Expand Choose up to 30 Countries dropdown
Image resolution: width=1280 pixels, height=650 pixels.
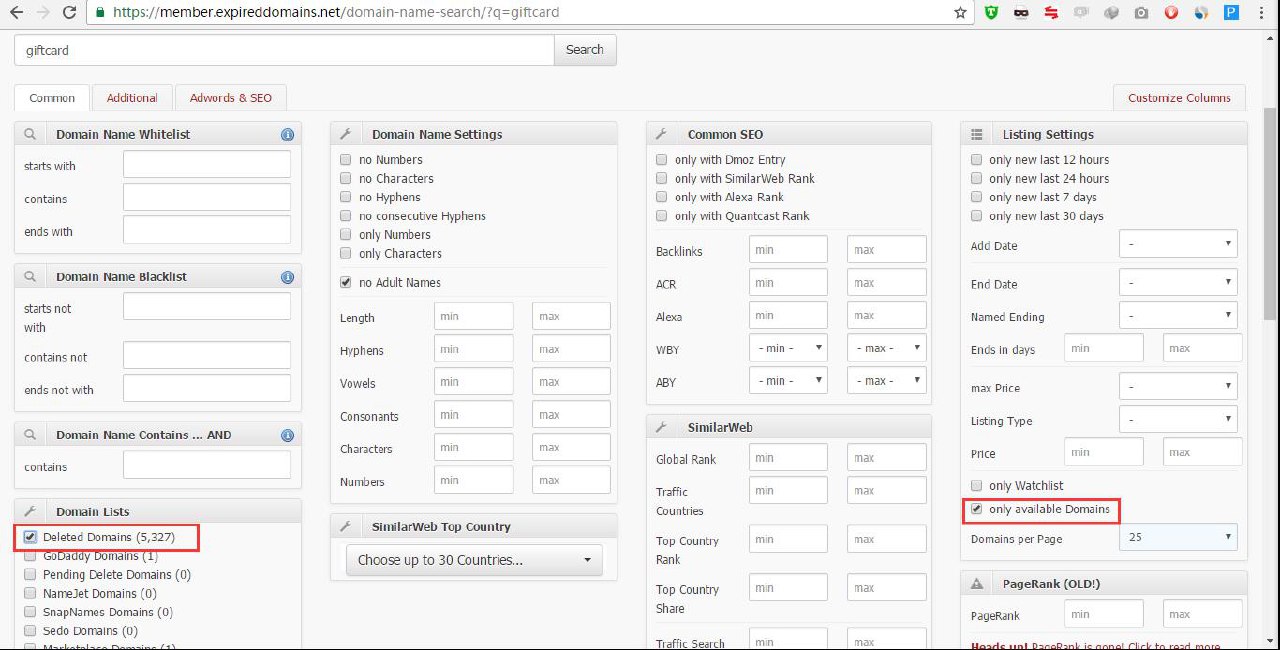[x=474, y=560]
